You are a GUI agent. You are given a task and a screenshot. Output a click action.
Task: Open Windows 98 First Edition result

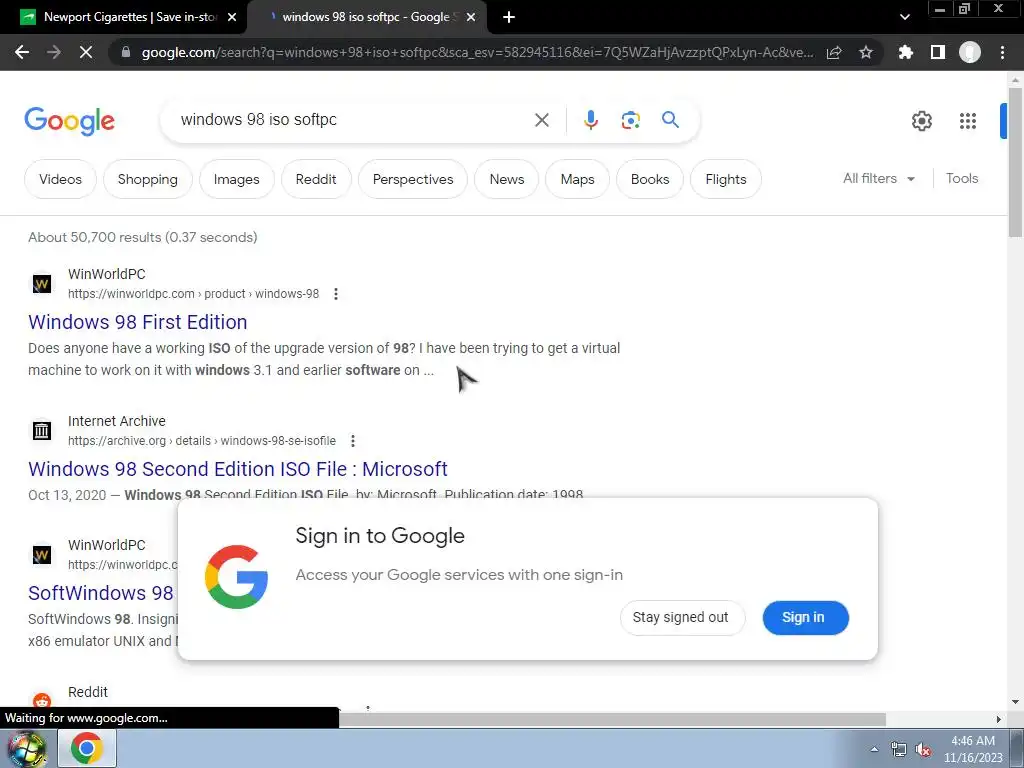(x=138, y=322)
